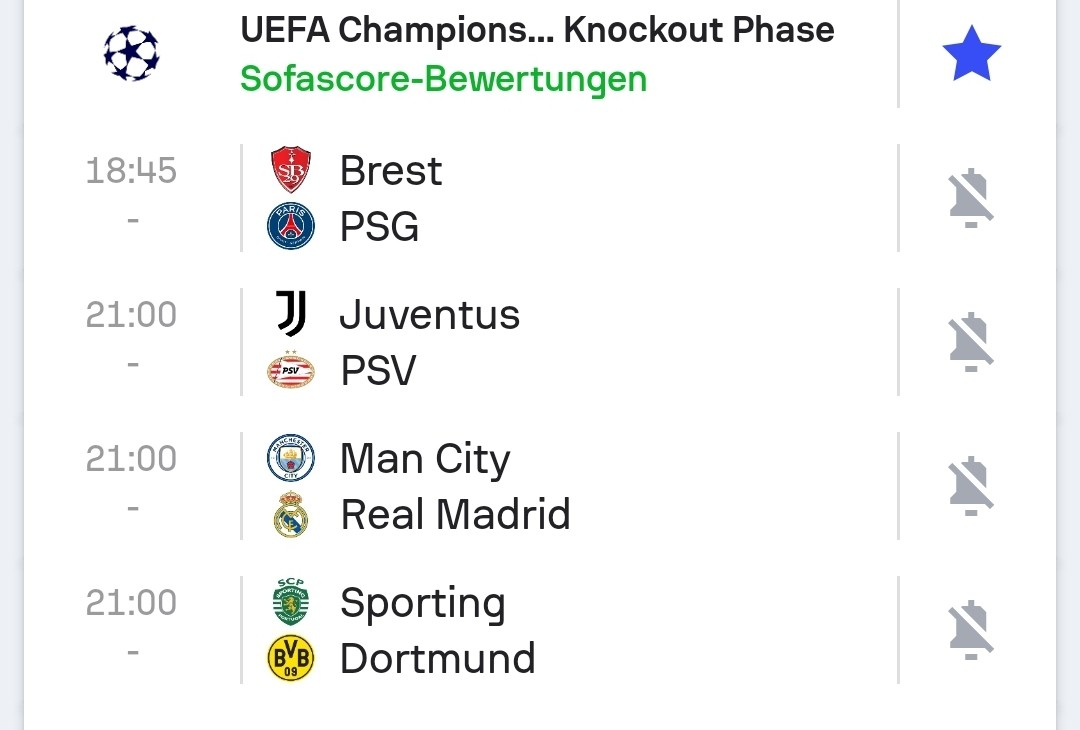Viewport: 1080px width, 730px height.
Task: Toggle the blue favorite star
Action: click(971, 55)
